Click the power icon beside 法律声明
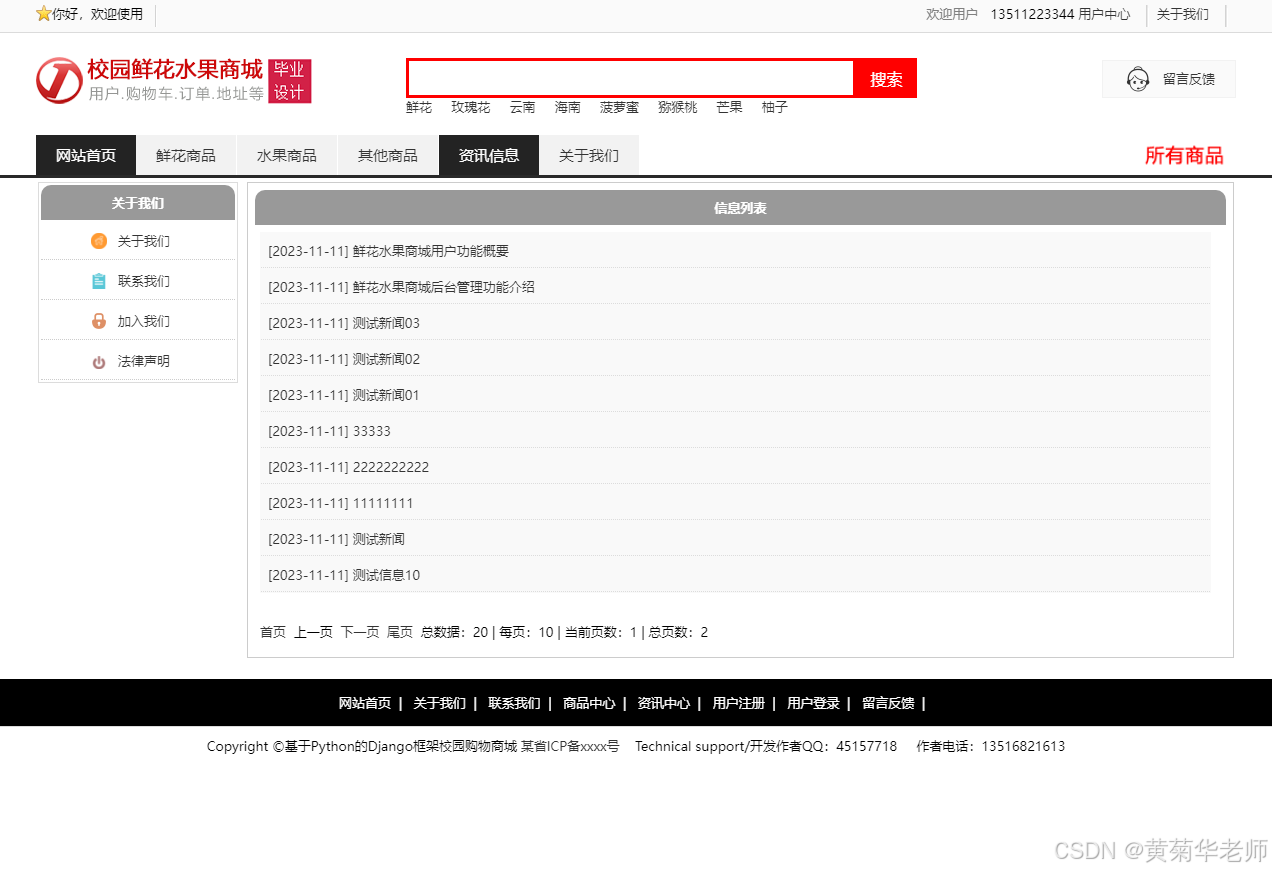This screenshot has height=872, width=1272. tap(99, 362)
